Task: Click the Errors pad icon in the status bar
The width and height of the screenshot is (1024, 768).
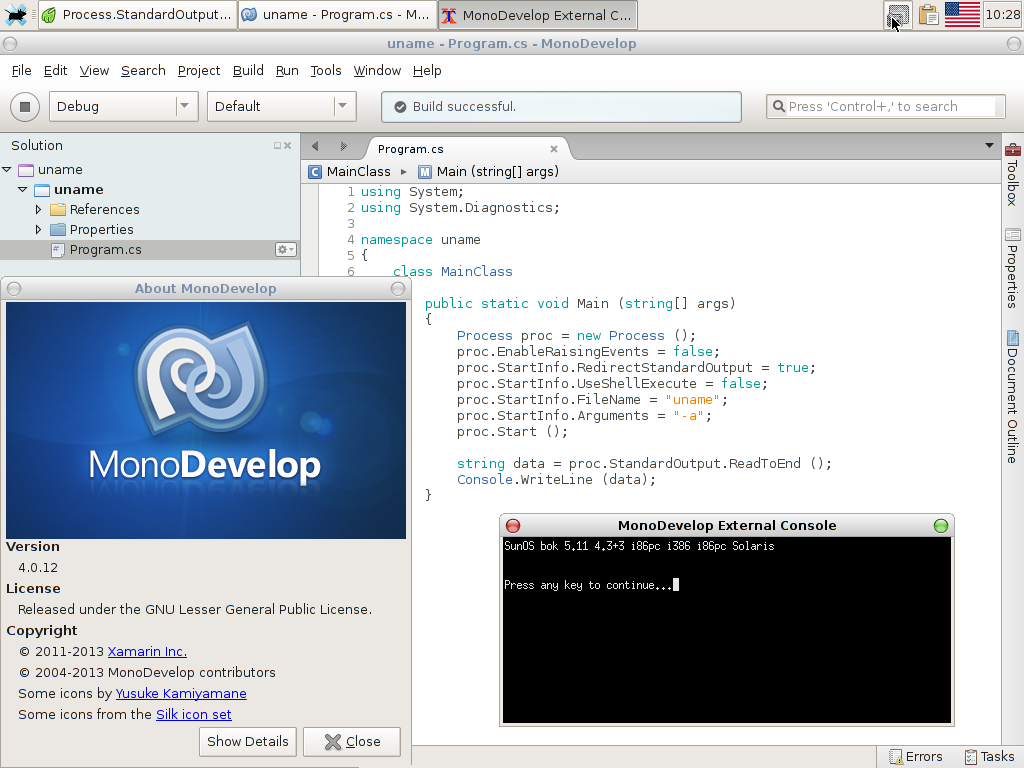Action: click(895, 757)
